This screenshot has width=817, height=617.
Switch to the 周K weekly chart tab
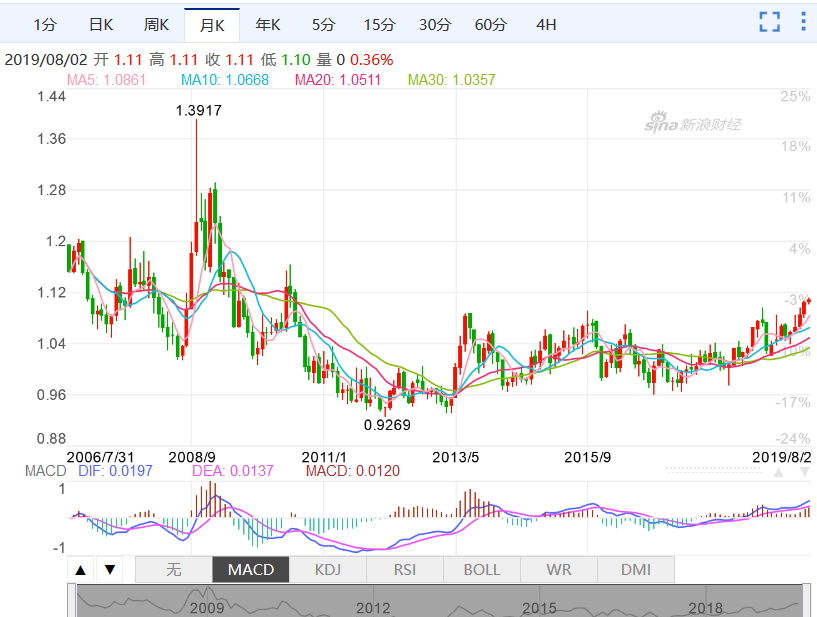pyautogui.click(x=156, y=24)
